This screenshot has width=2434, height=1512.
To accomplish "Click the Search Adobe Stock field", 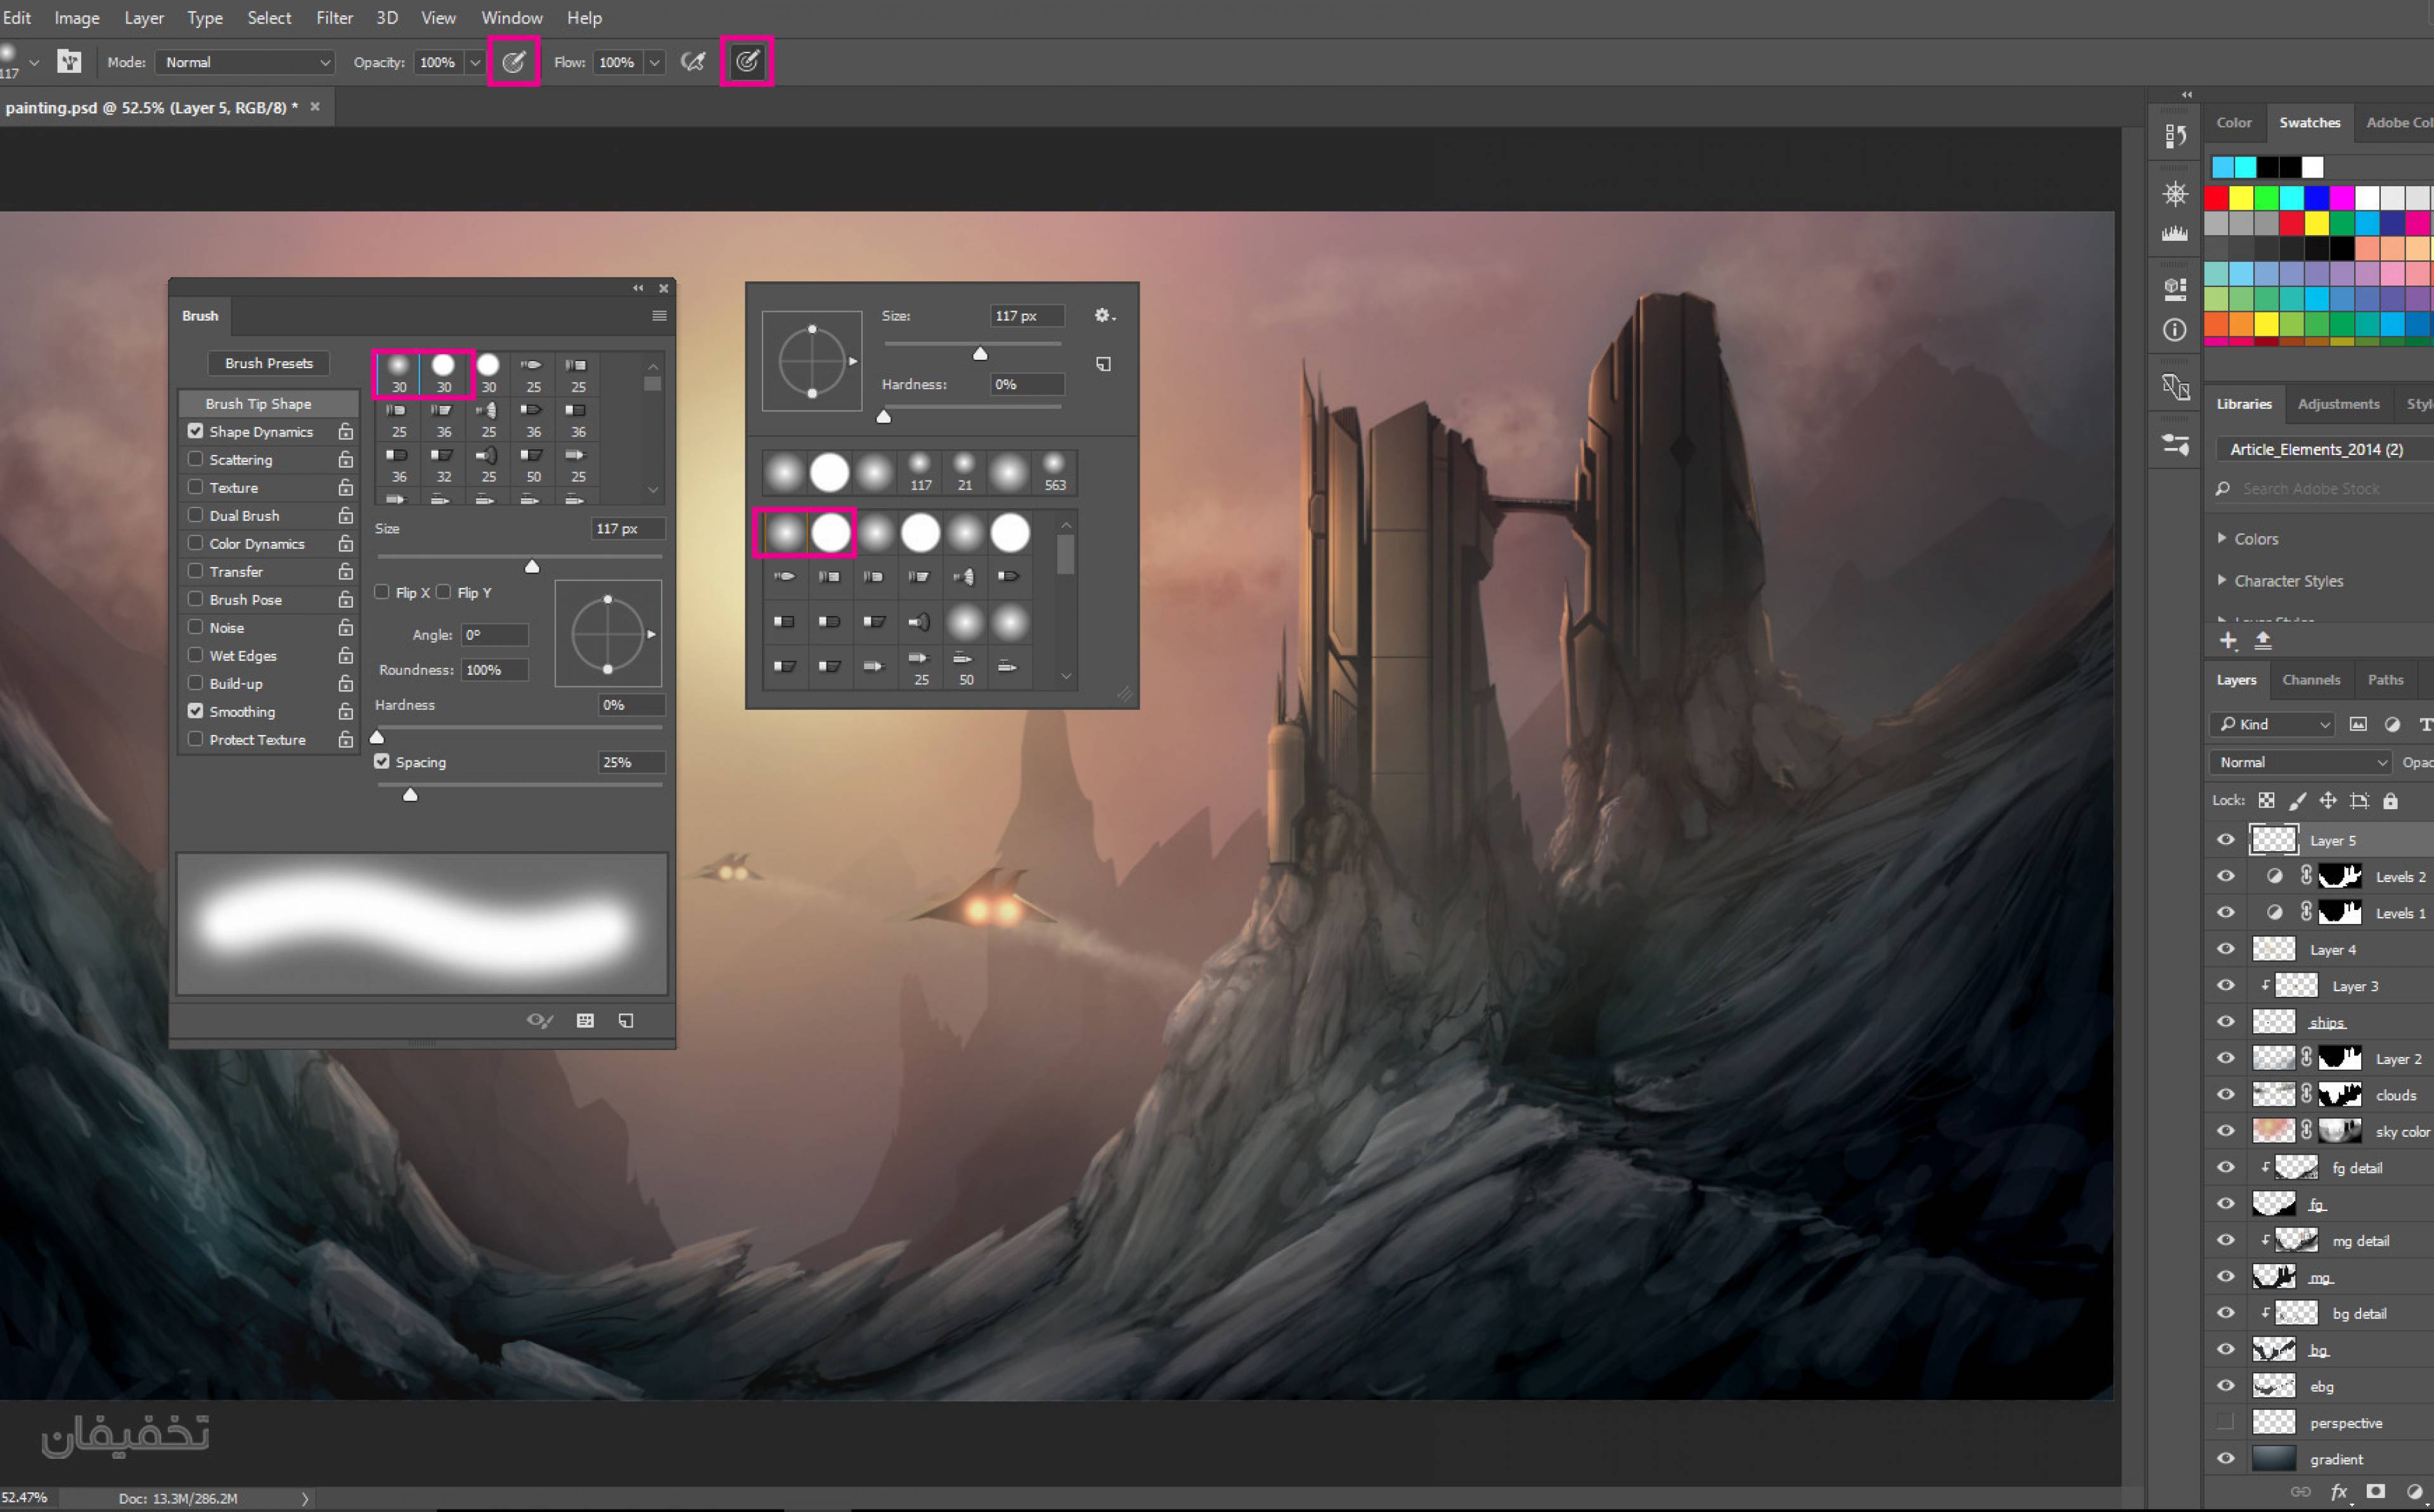I will click(x=2324, y=488).
